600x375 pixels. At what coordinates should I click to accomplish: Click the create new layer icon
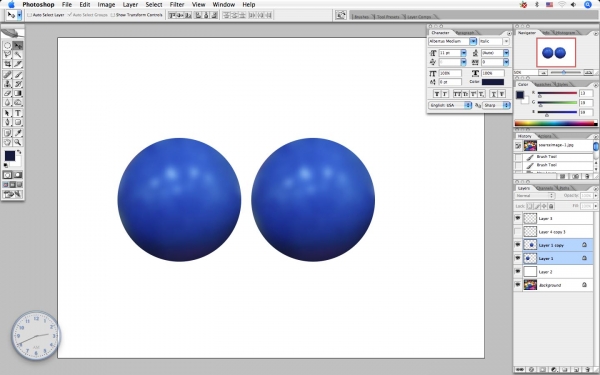tap(576, 370)
